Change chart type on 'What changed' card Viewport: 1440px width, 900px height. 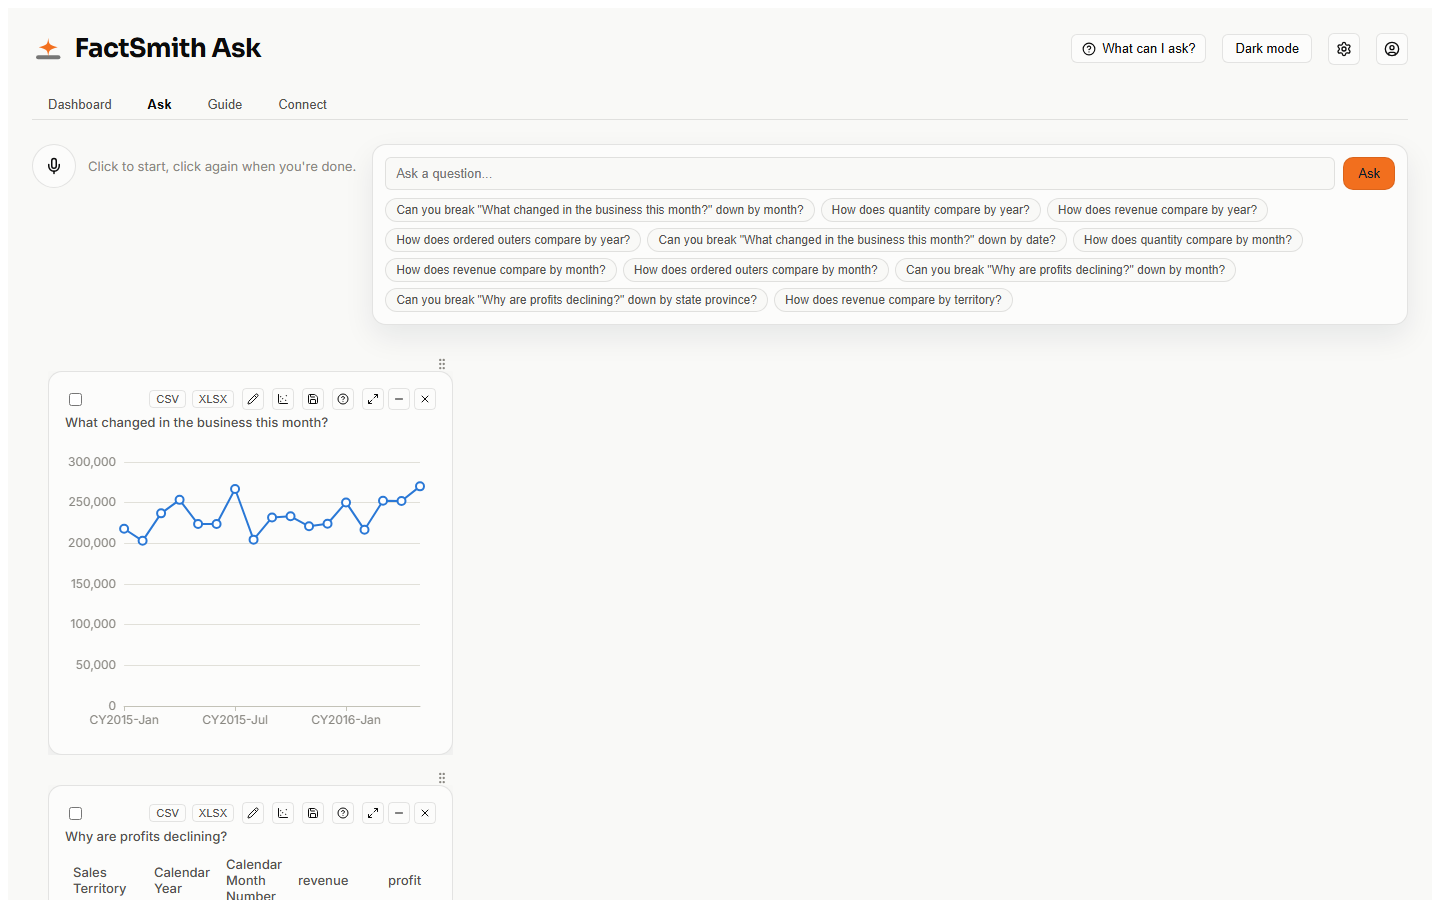(x=283, y=399)
